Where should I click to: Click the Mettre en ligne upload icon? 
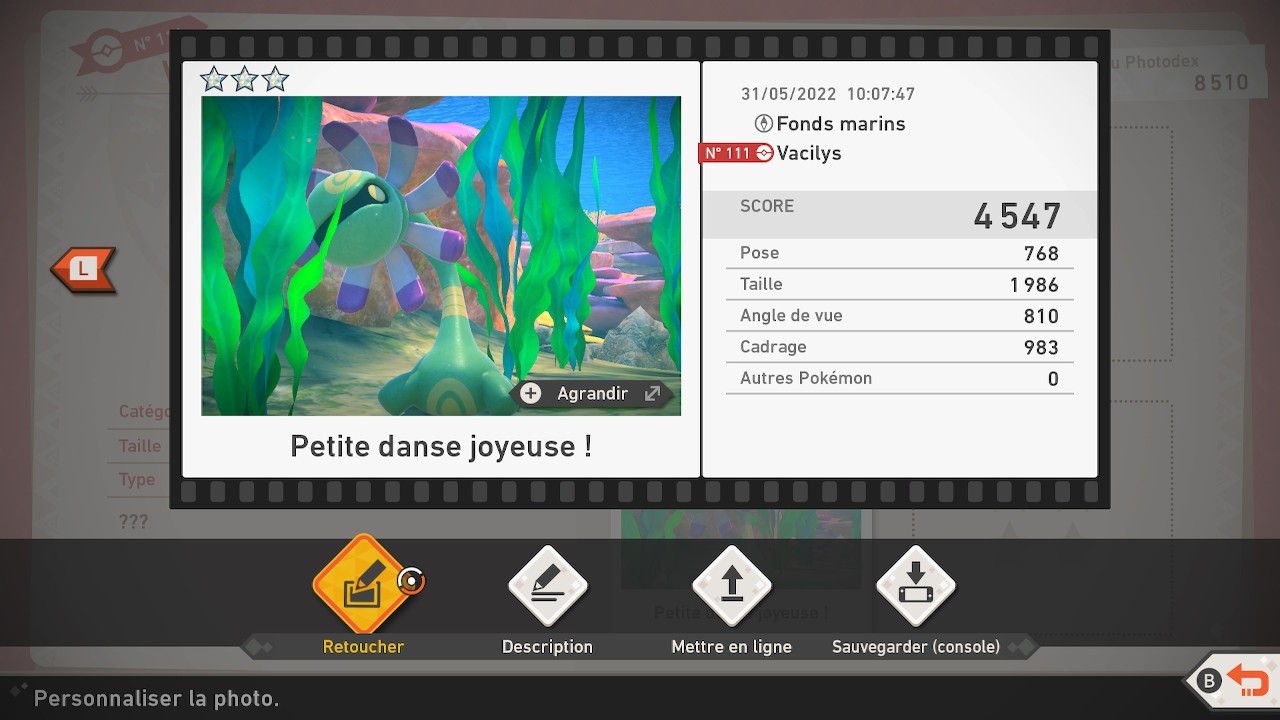pos(732,586)
